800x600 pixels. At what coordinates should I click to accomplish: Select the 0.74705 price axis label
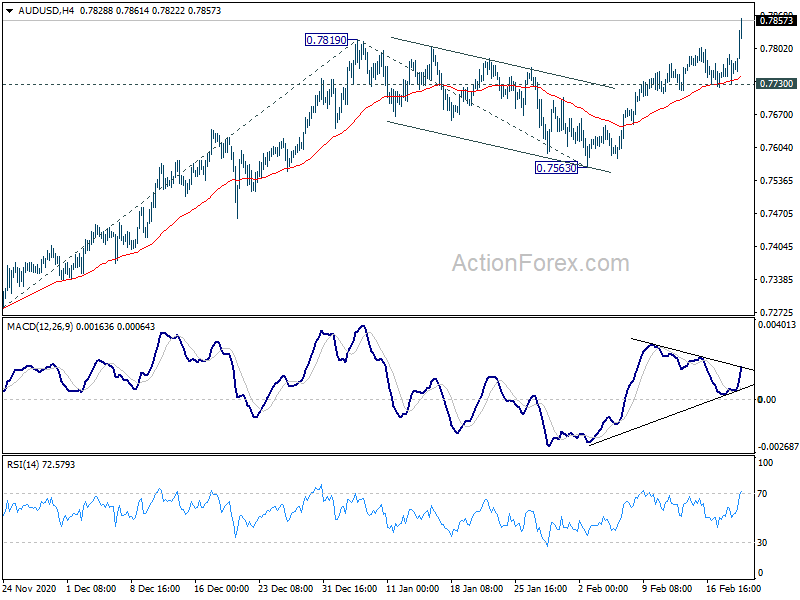click(x=777, y=213)
